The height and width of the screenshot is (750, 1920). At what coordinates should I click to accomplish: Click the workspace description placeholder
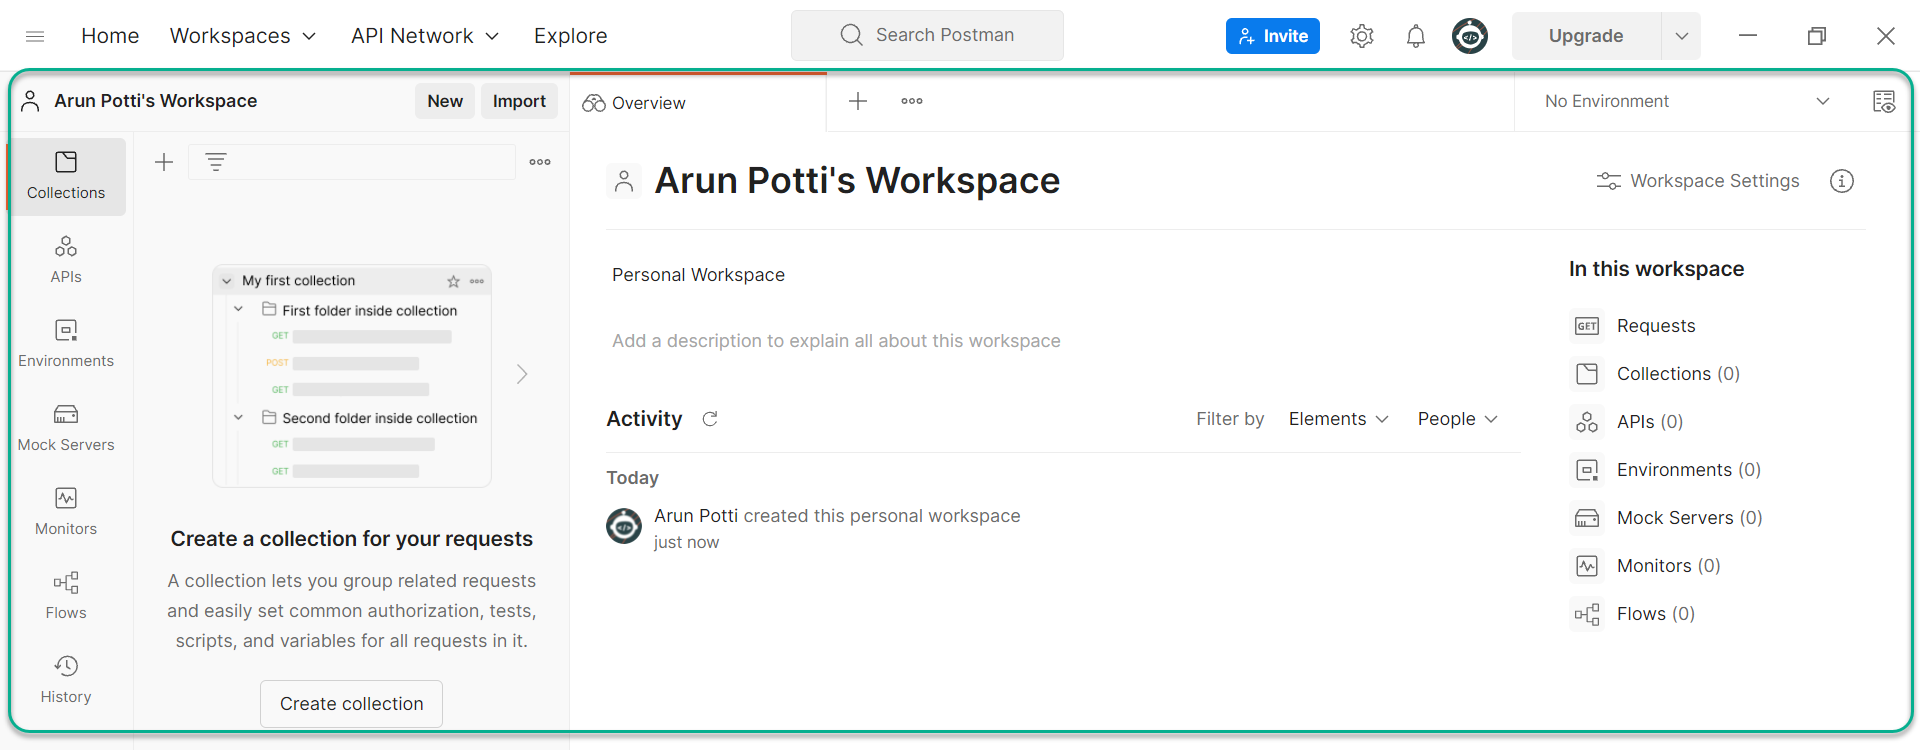[x=836, y=341]
